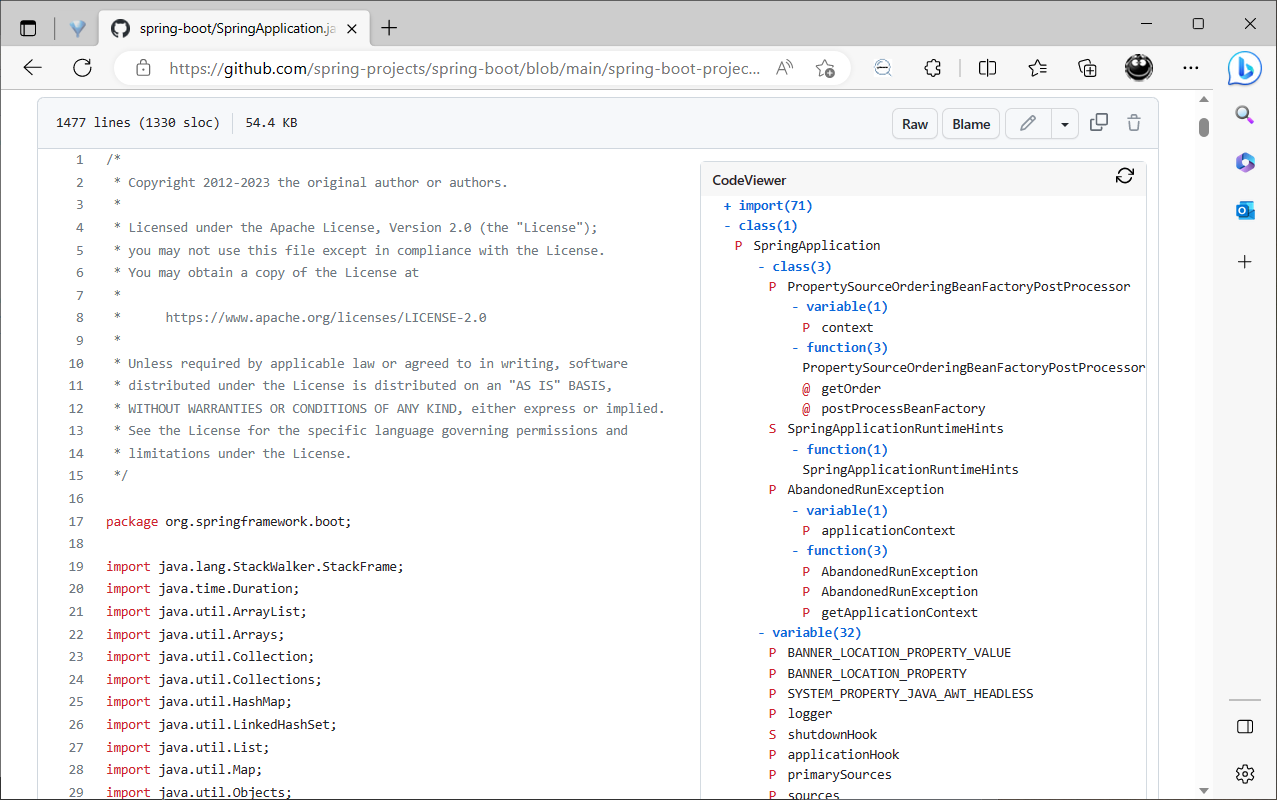Collapse variable(1) above context
The width and height of the screenshot is (1280, 800).
tap(840, 307)
